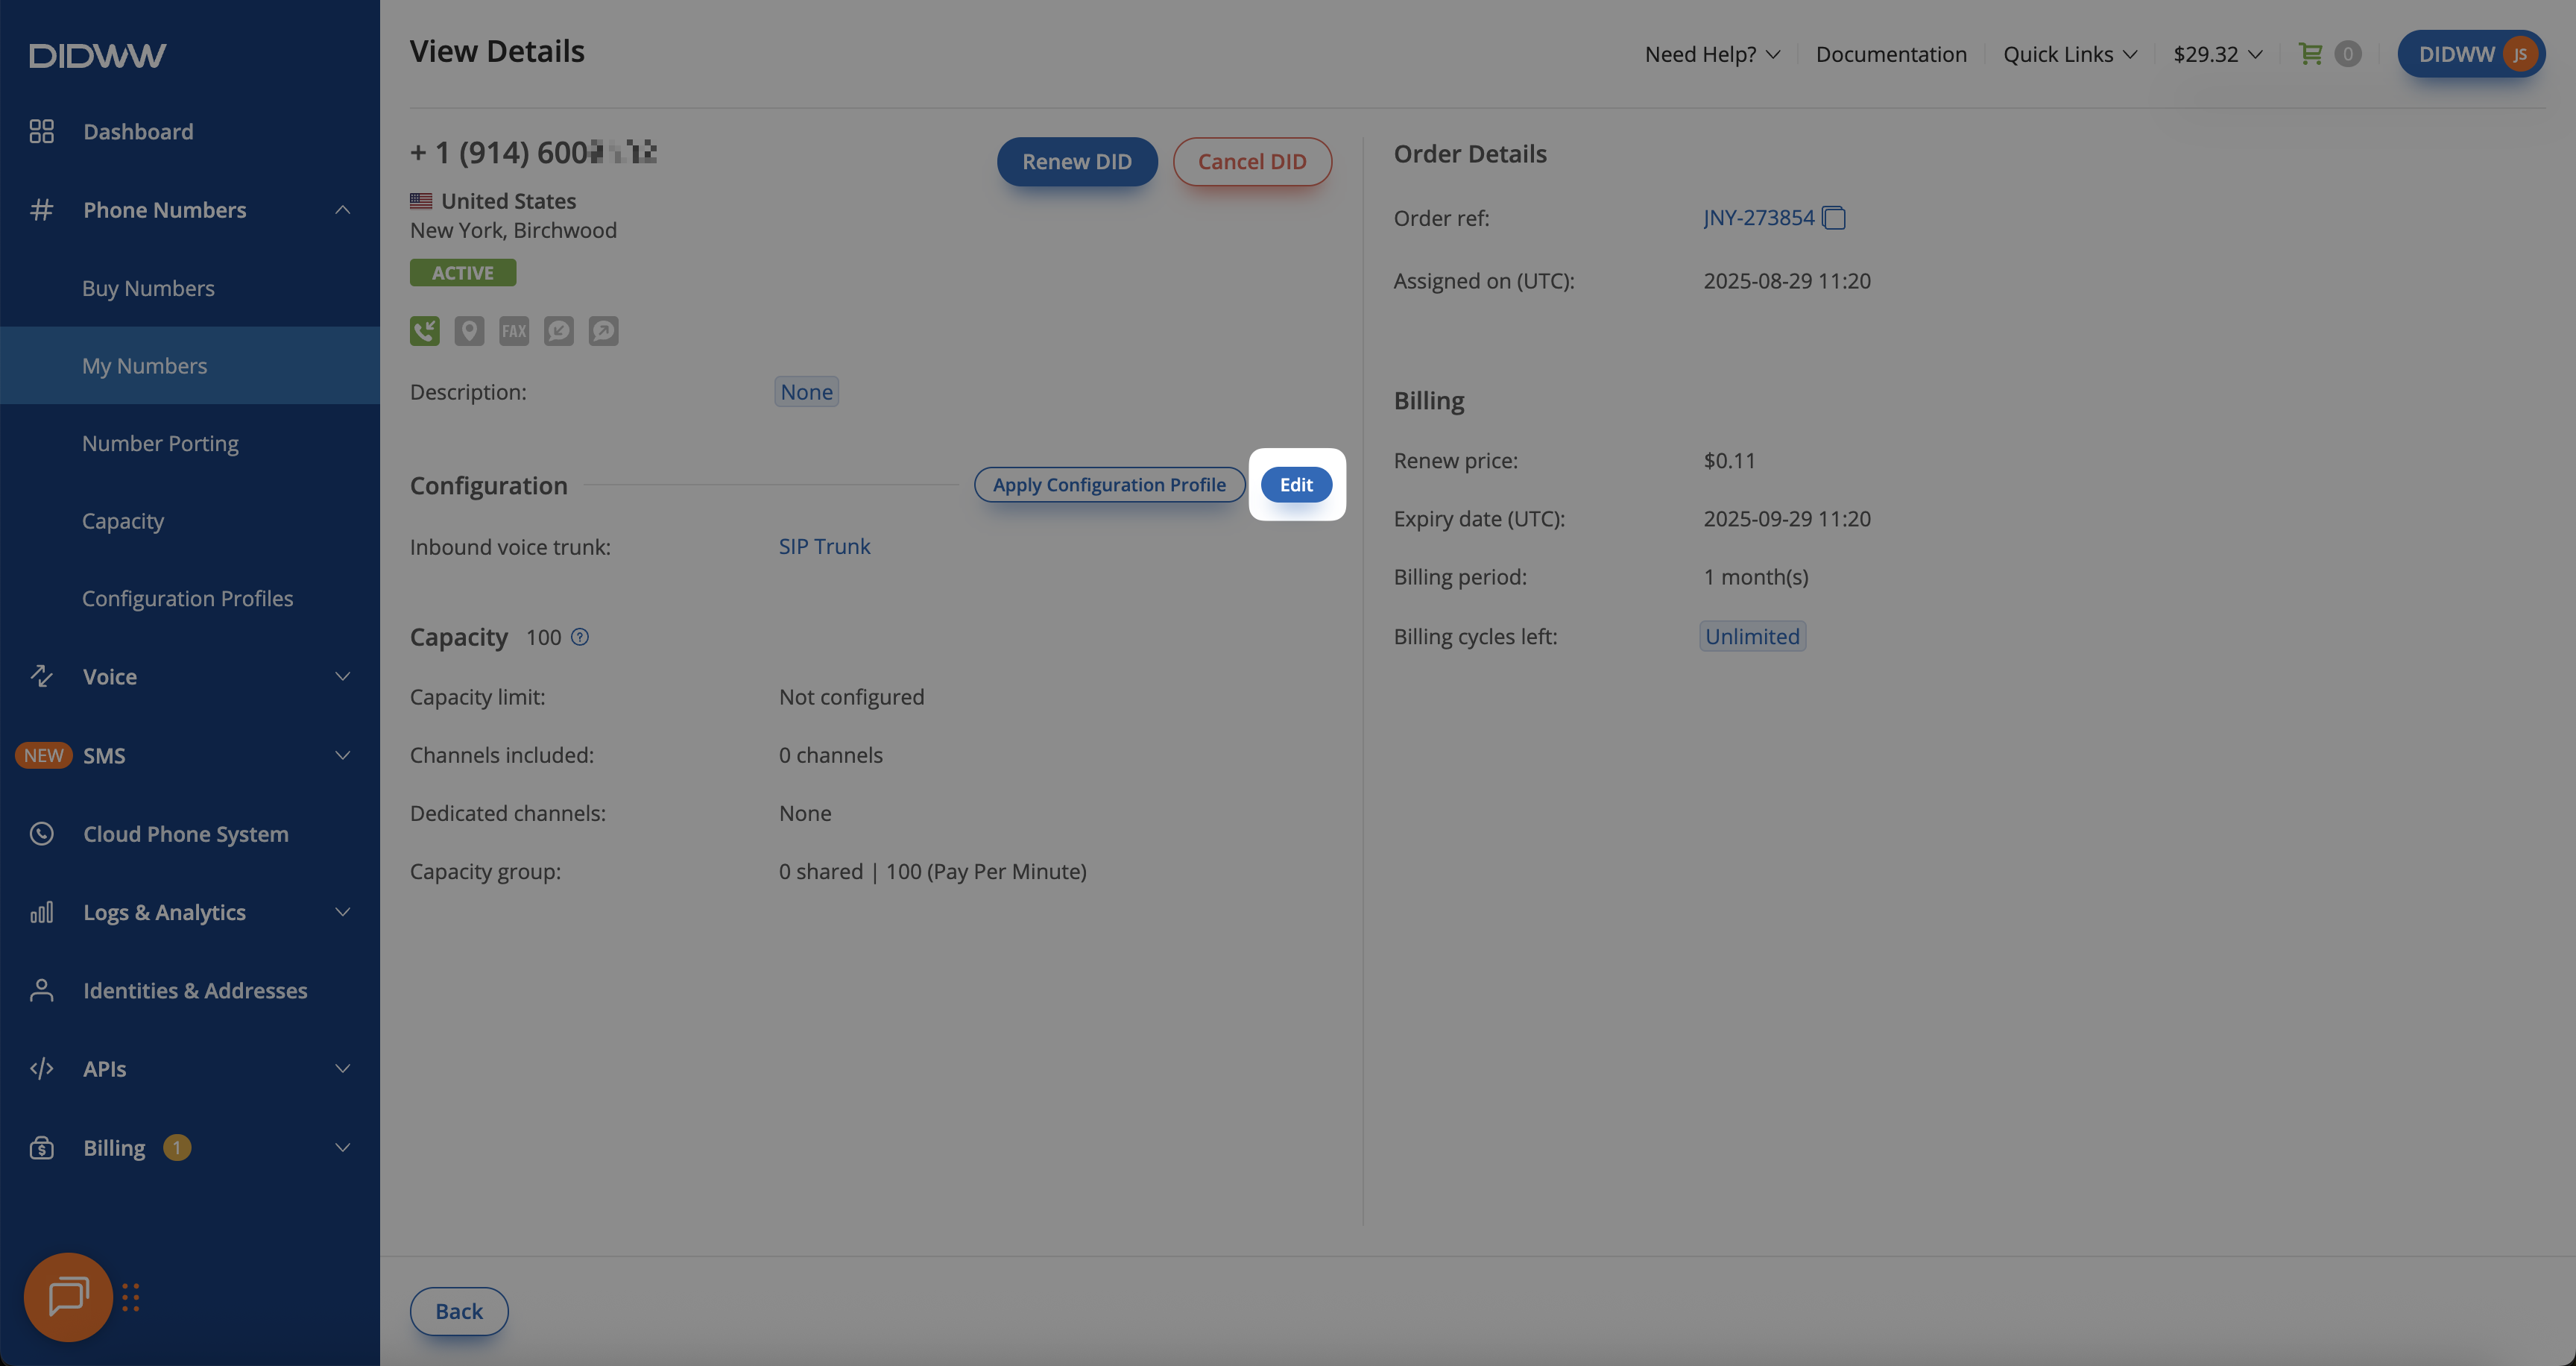Image resolution: width=2576 pixels, height=1366 pixels.
Task: Open the Capacity sidebar page
Action: (123, 521)
